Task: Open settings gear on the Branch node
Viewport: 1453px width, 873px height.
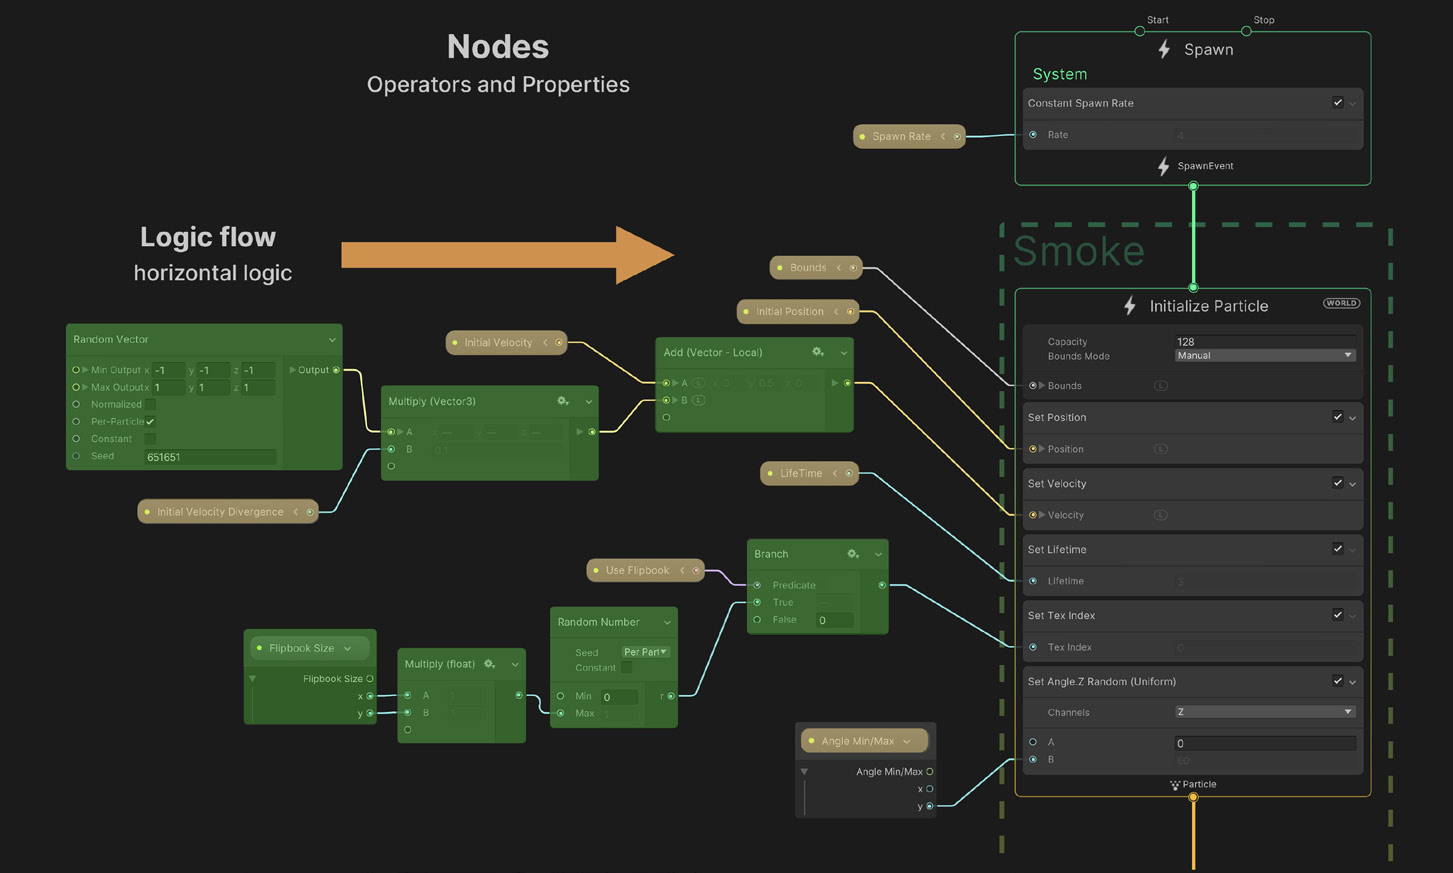Action: [x=853, y=554]
